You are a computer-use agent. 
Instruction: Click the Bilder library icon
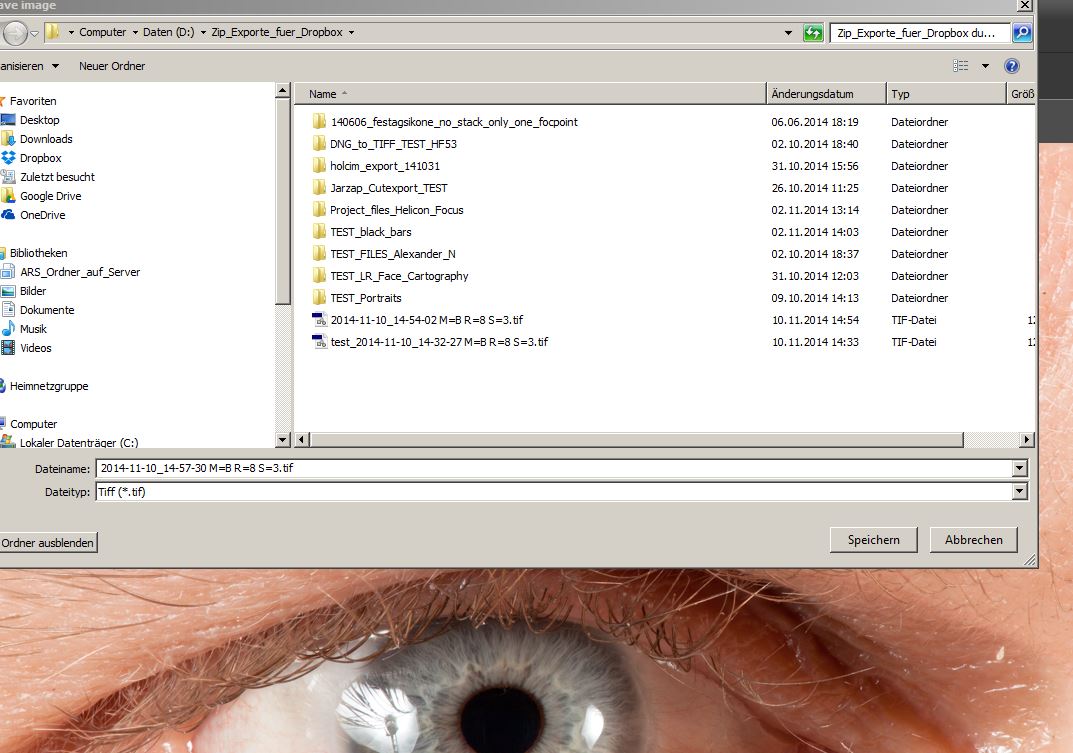(x=8, y=291)
